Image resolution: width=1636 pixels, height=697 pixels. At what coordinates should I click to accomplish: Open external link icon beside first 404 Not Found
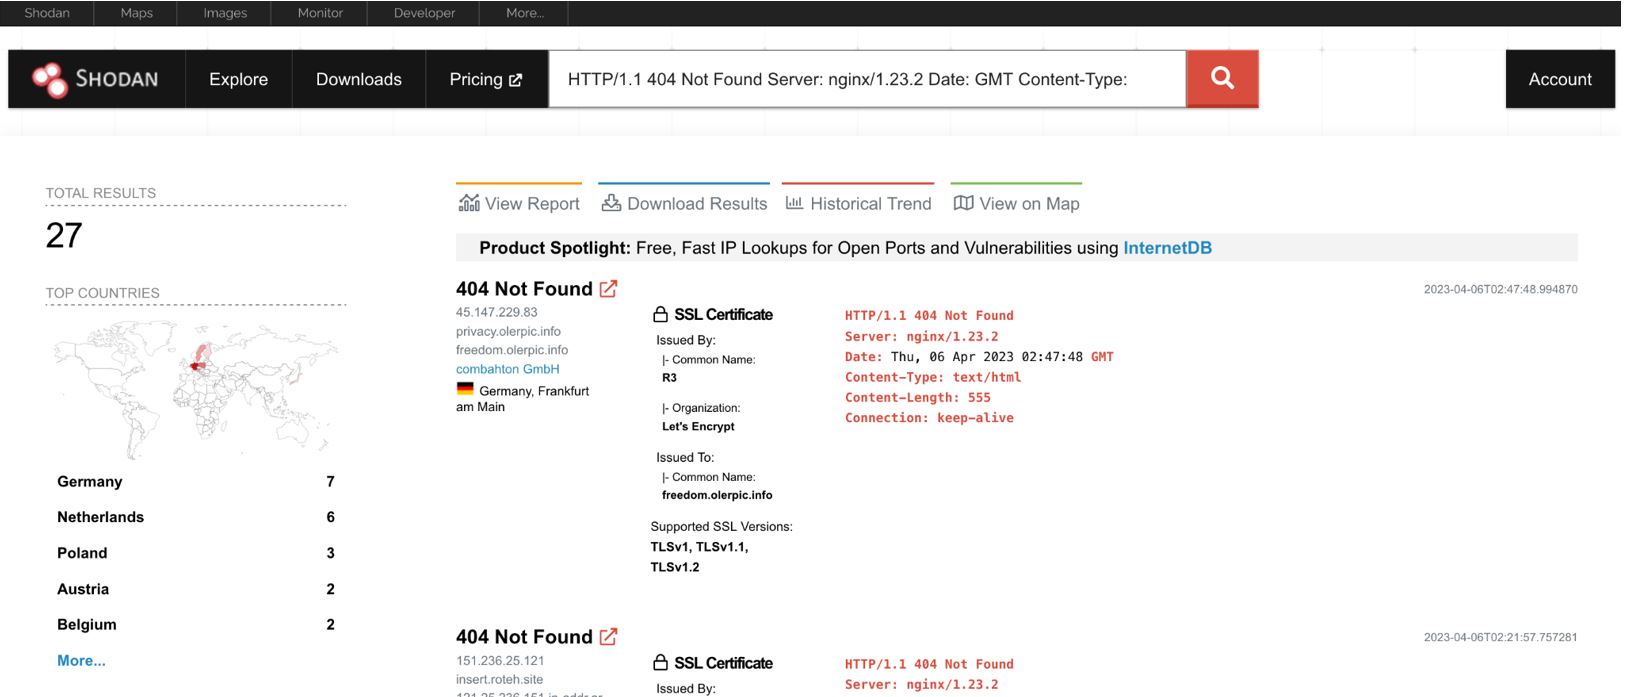tap(608, 289)
